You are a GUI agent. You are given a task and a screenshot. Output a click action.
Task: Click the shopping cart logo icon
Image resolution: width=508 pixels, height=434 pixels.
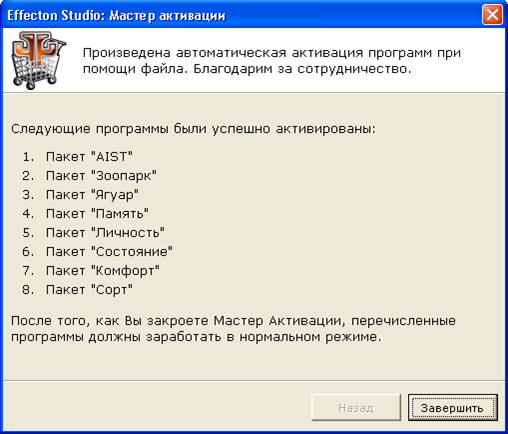tap(38, 60)
